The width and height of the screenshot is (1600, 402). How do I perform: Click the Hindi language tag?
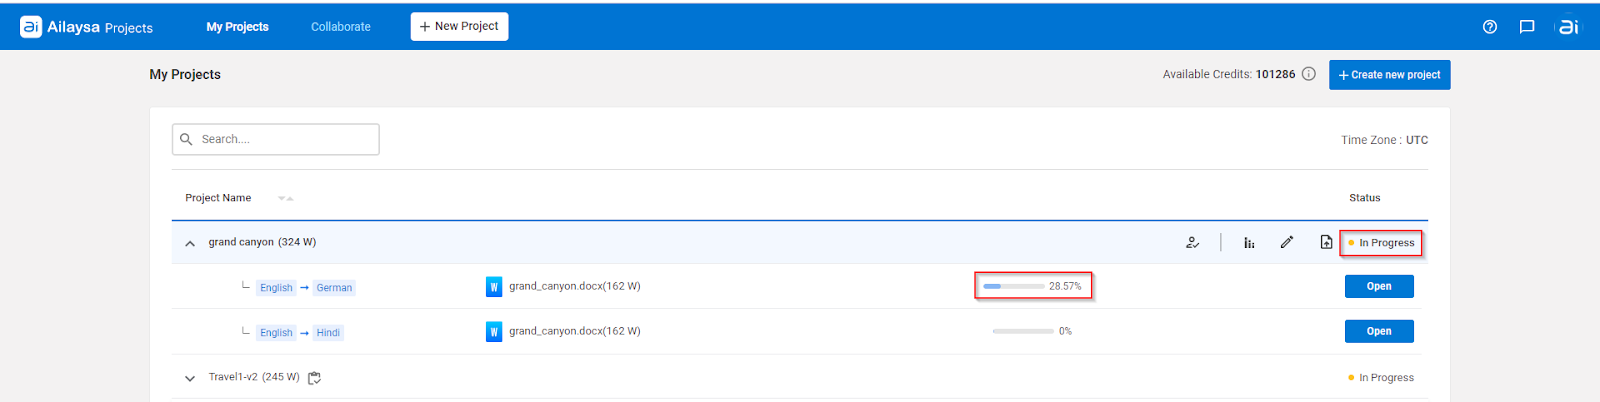[x=328, y=333]
